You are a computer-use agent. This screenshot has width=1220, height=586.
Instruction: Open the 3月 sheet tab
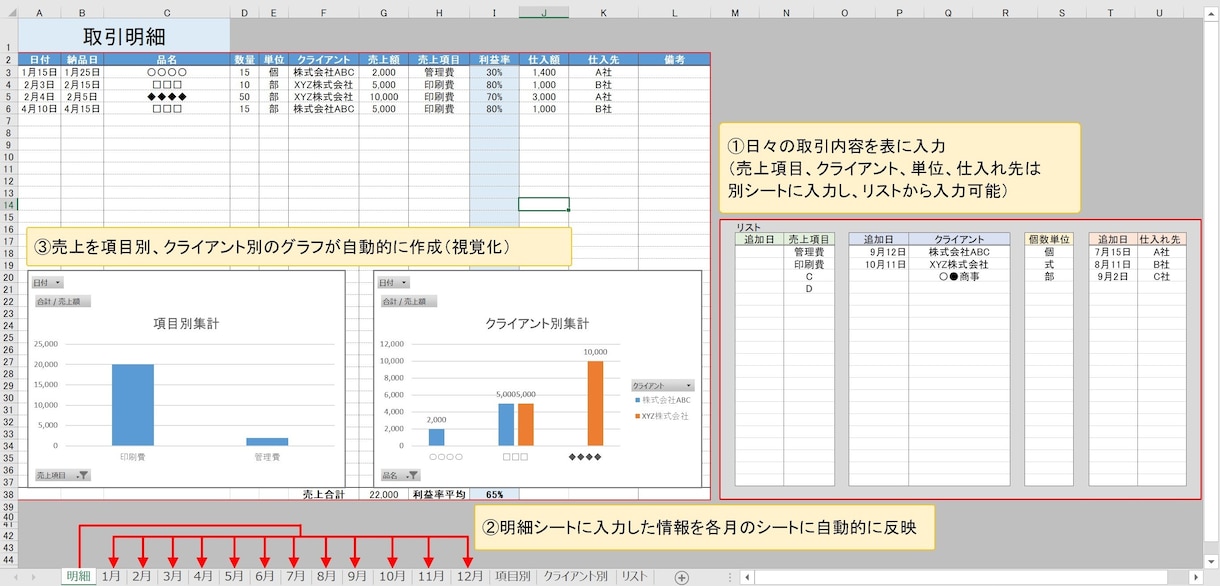(172, 577)
